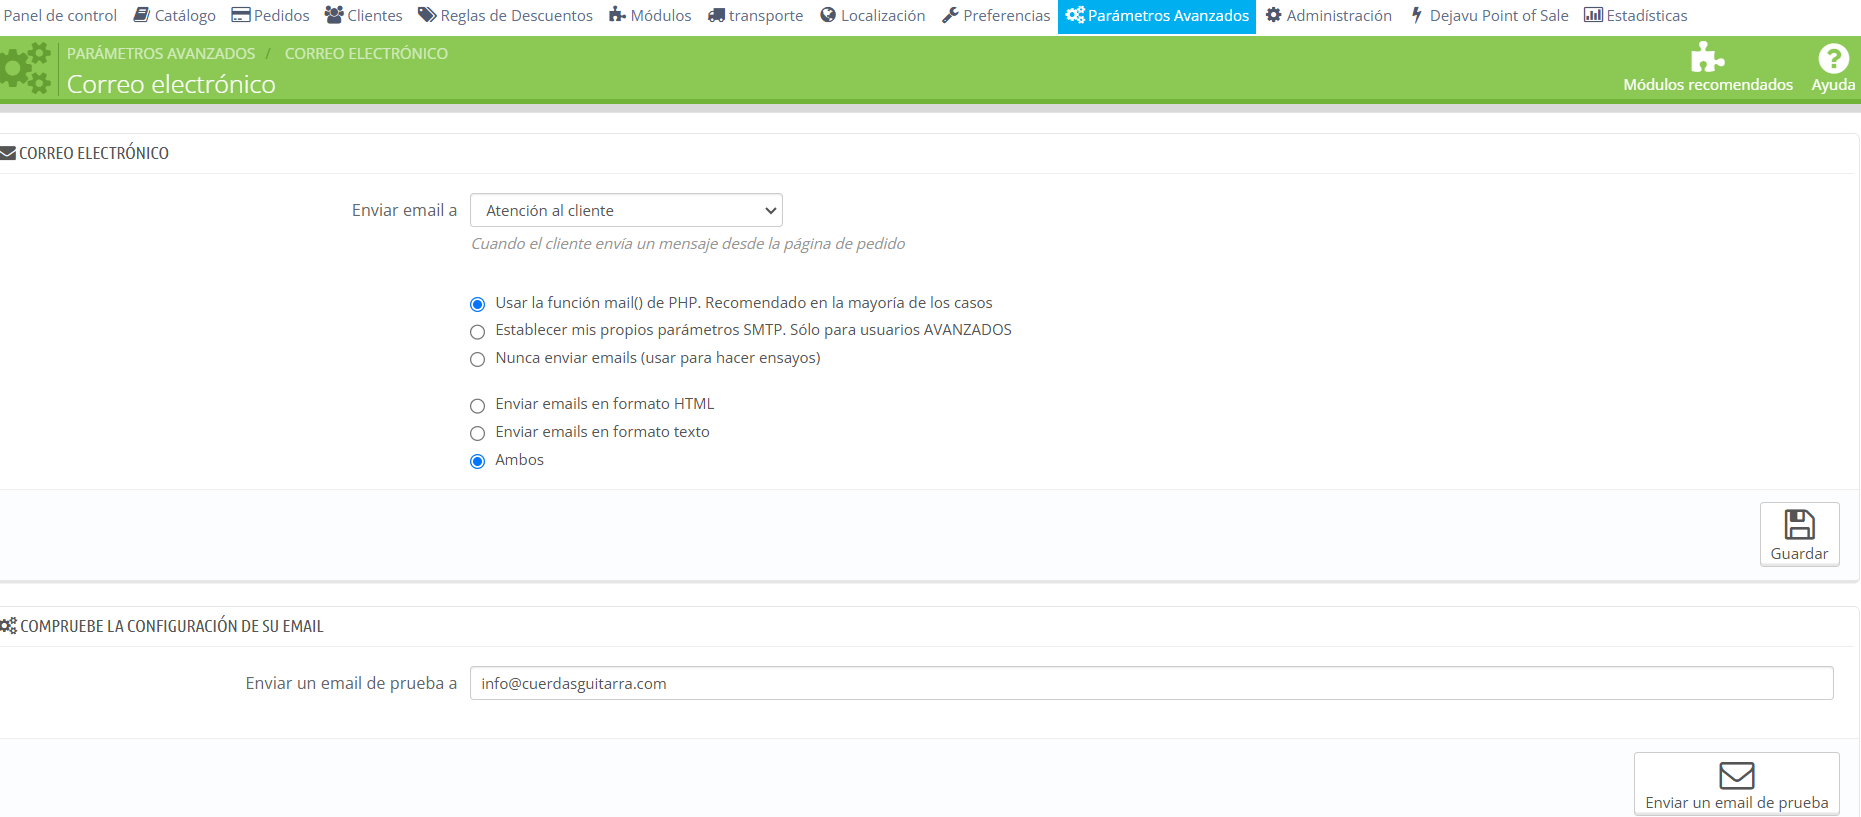Open Panel de control menu
Screen dimensions: 1861x817
click(60, 16)
